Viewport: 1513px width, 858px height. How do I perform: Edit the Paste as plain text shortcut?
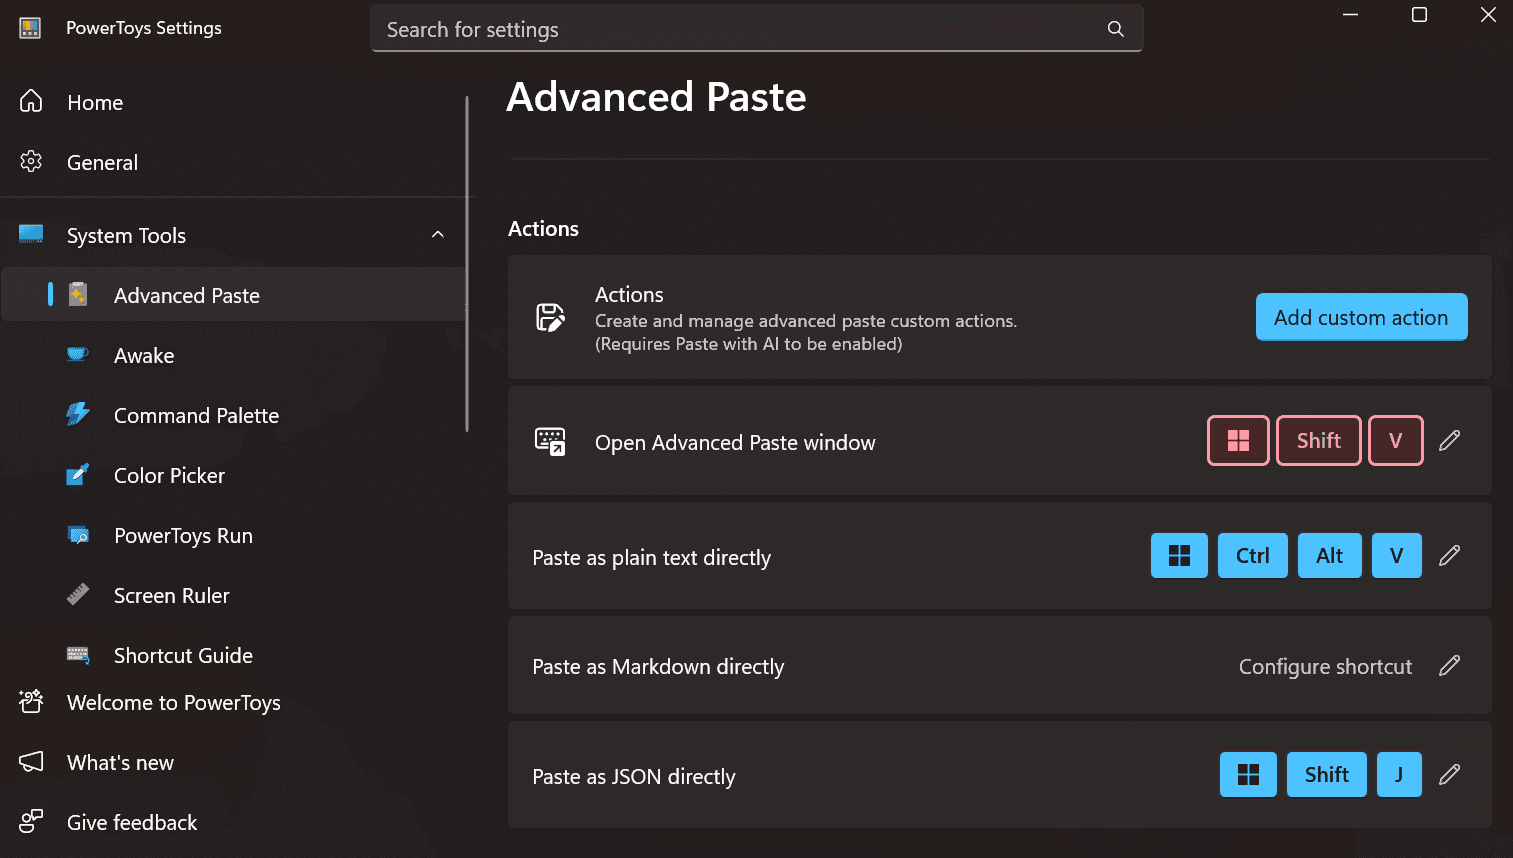[1449, 556]
